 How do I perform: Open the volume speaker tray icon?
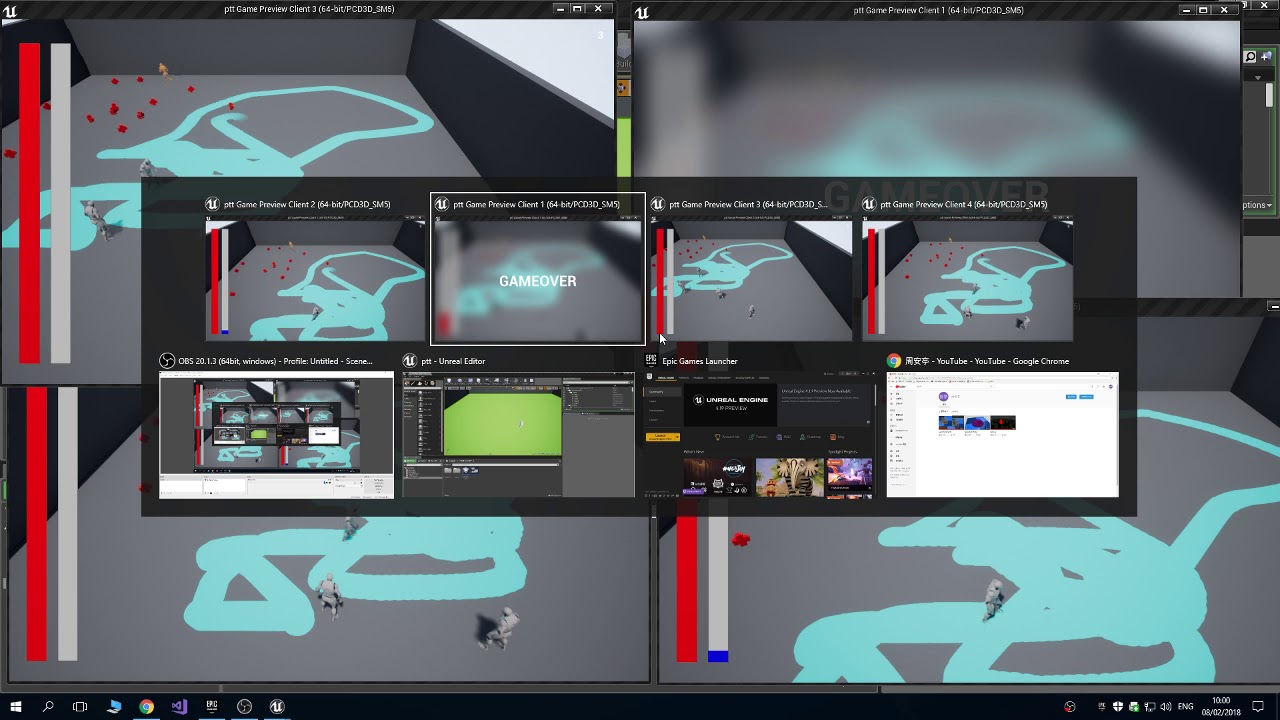pos(1166,707)
